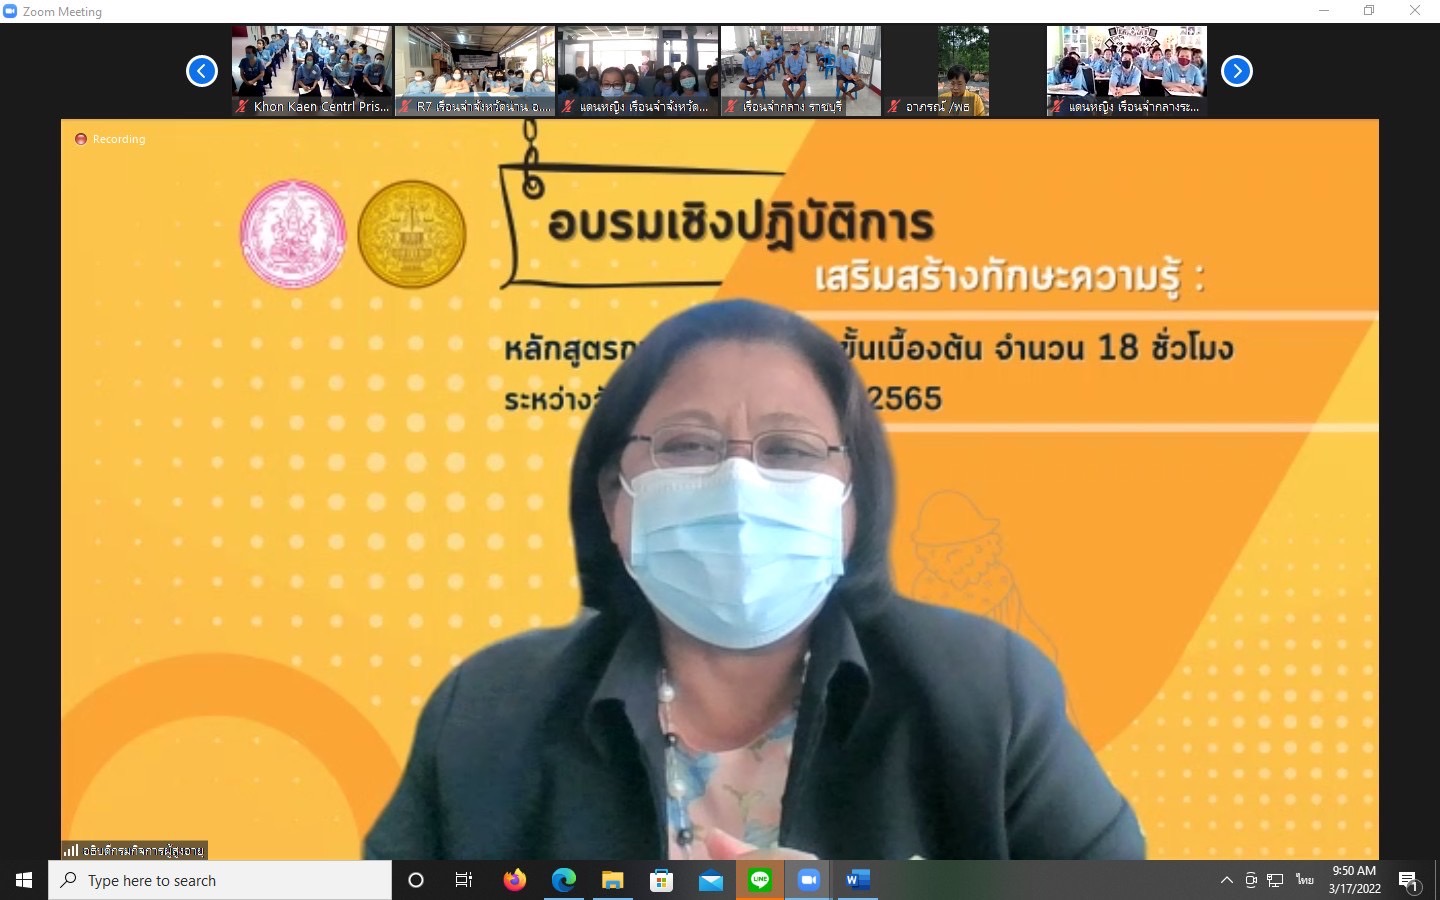1440x900 pixels.
Task: Restore down the Zoom Meeting window
Action: tap(1369, 11)
